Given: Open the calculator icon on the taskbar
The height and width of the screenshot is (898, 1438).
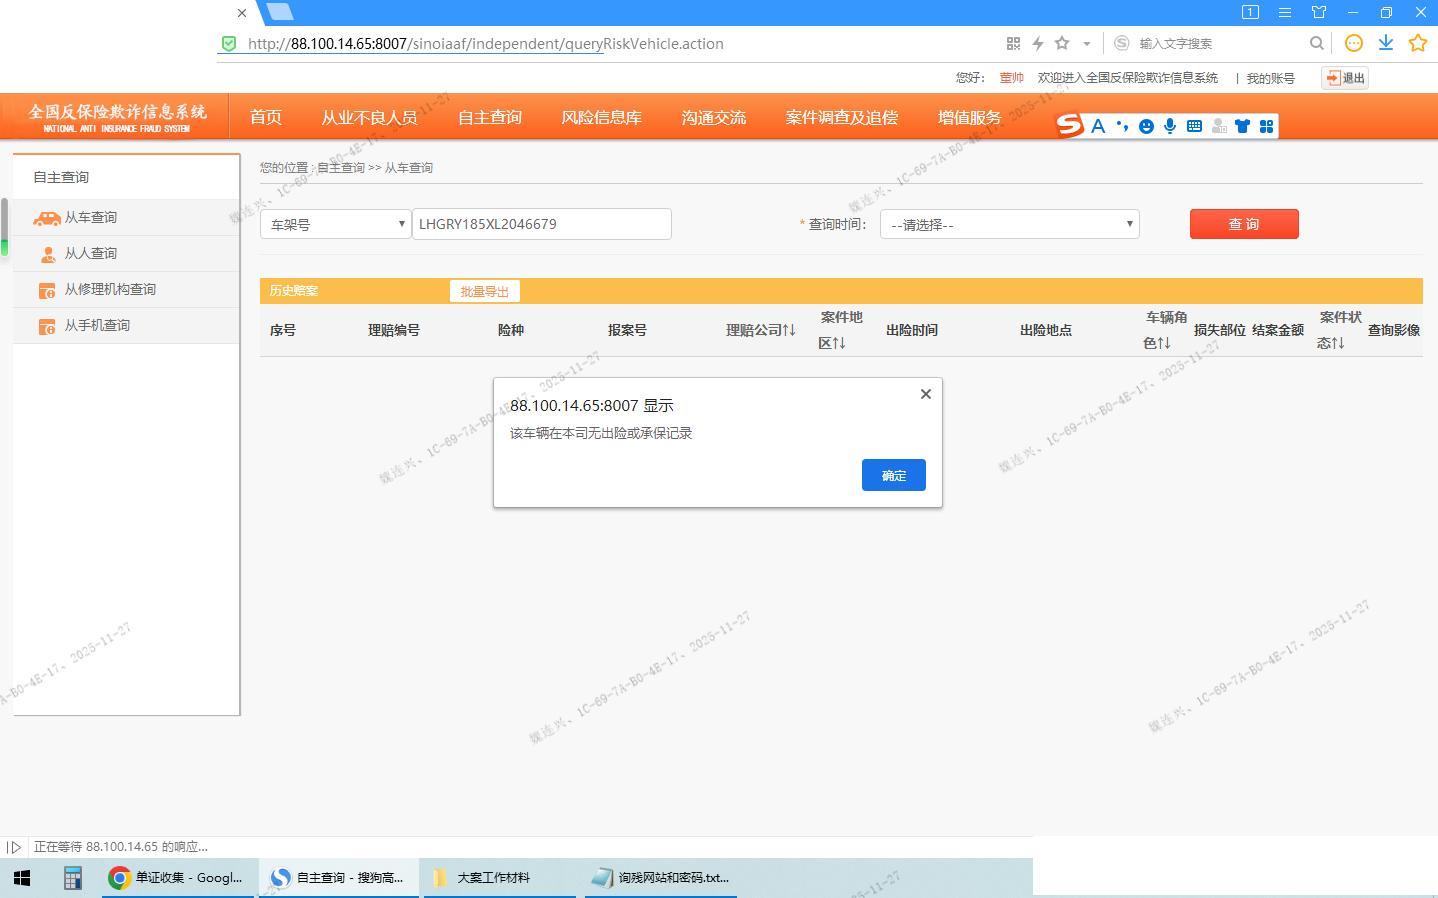Looking at the screenshot, I should tap(72, 878).
